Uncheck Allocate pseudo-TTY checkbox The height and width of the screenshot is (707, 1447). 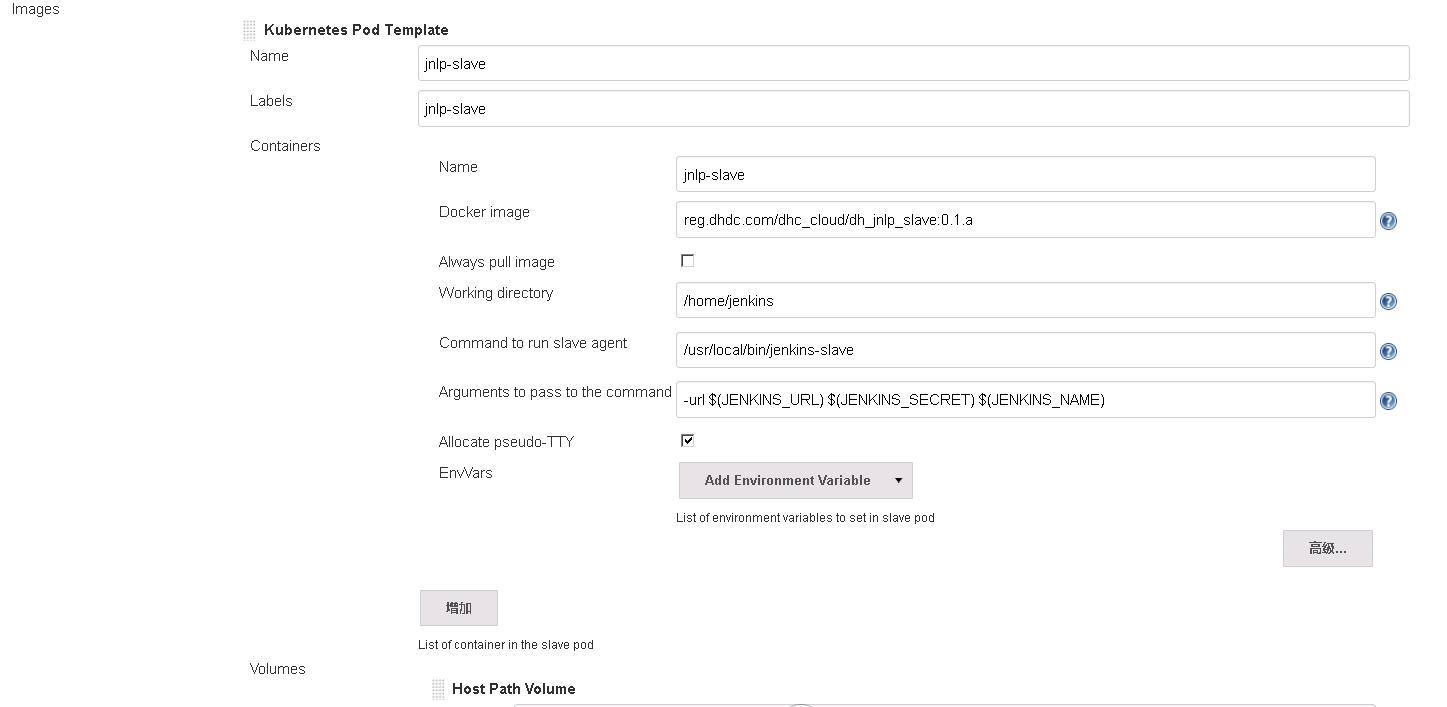click(x=687, y=441)
